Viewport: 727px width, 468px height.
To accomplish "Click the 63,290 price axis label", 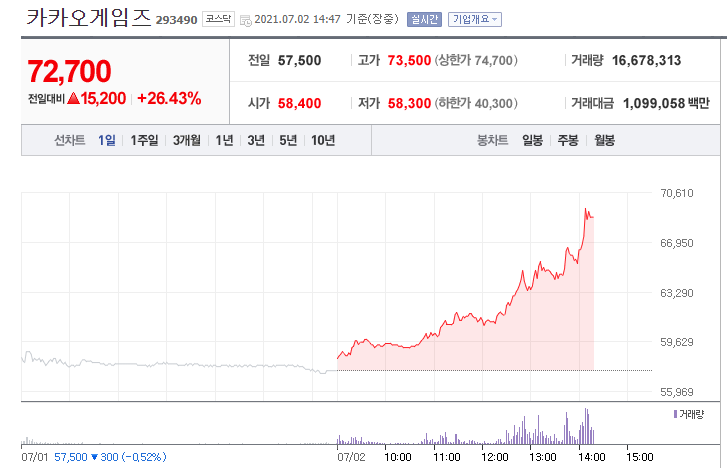I will pos(677,293).
